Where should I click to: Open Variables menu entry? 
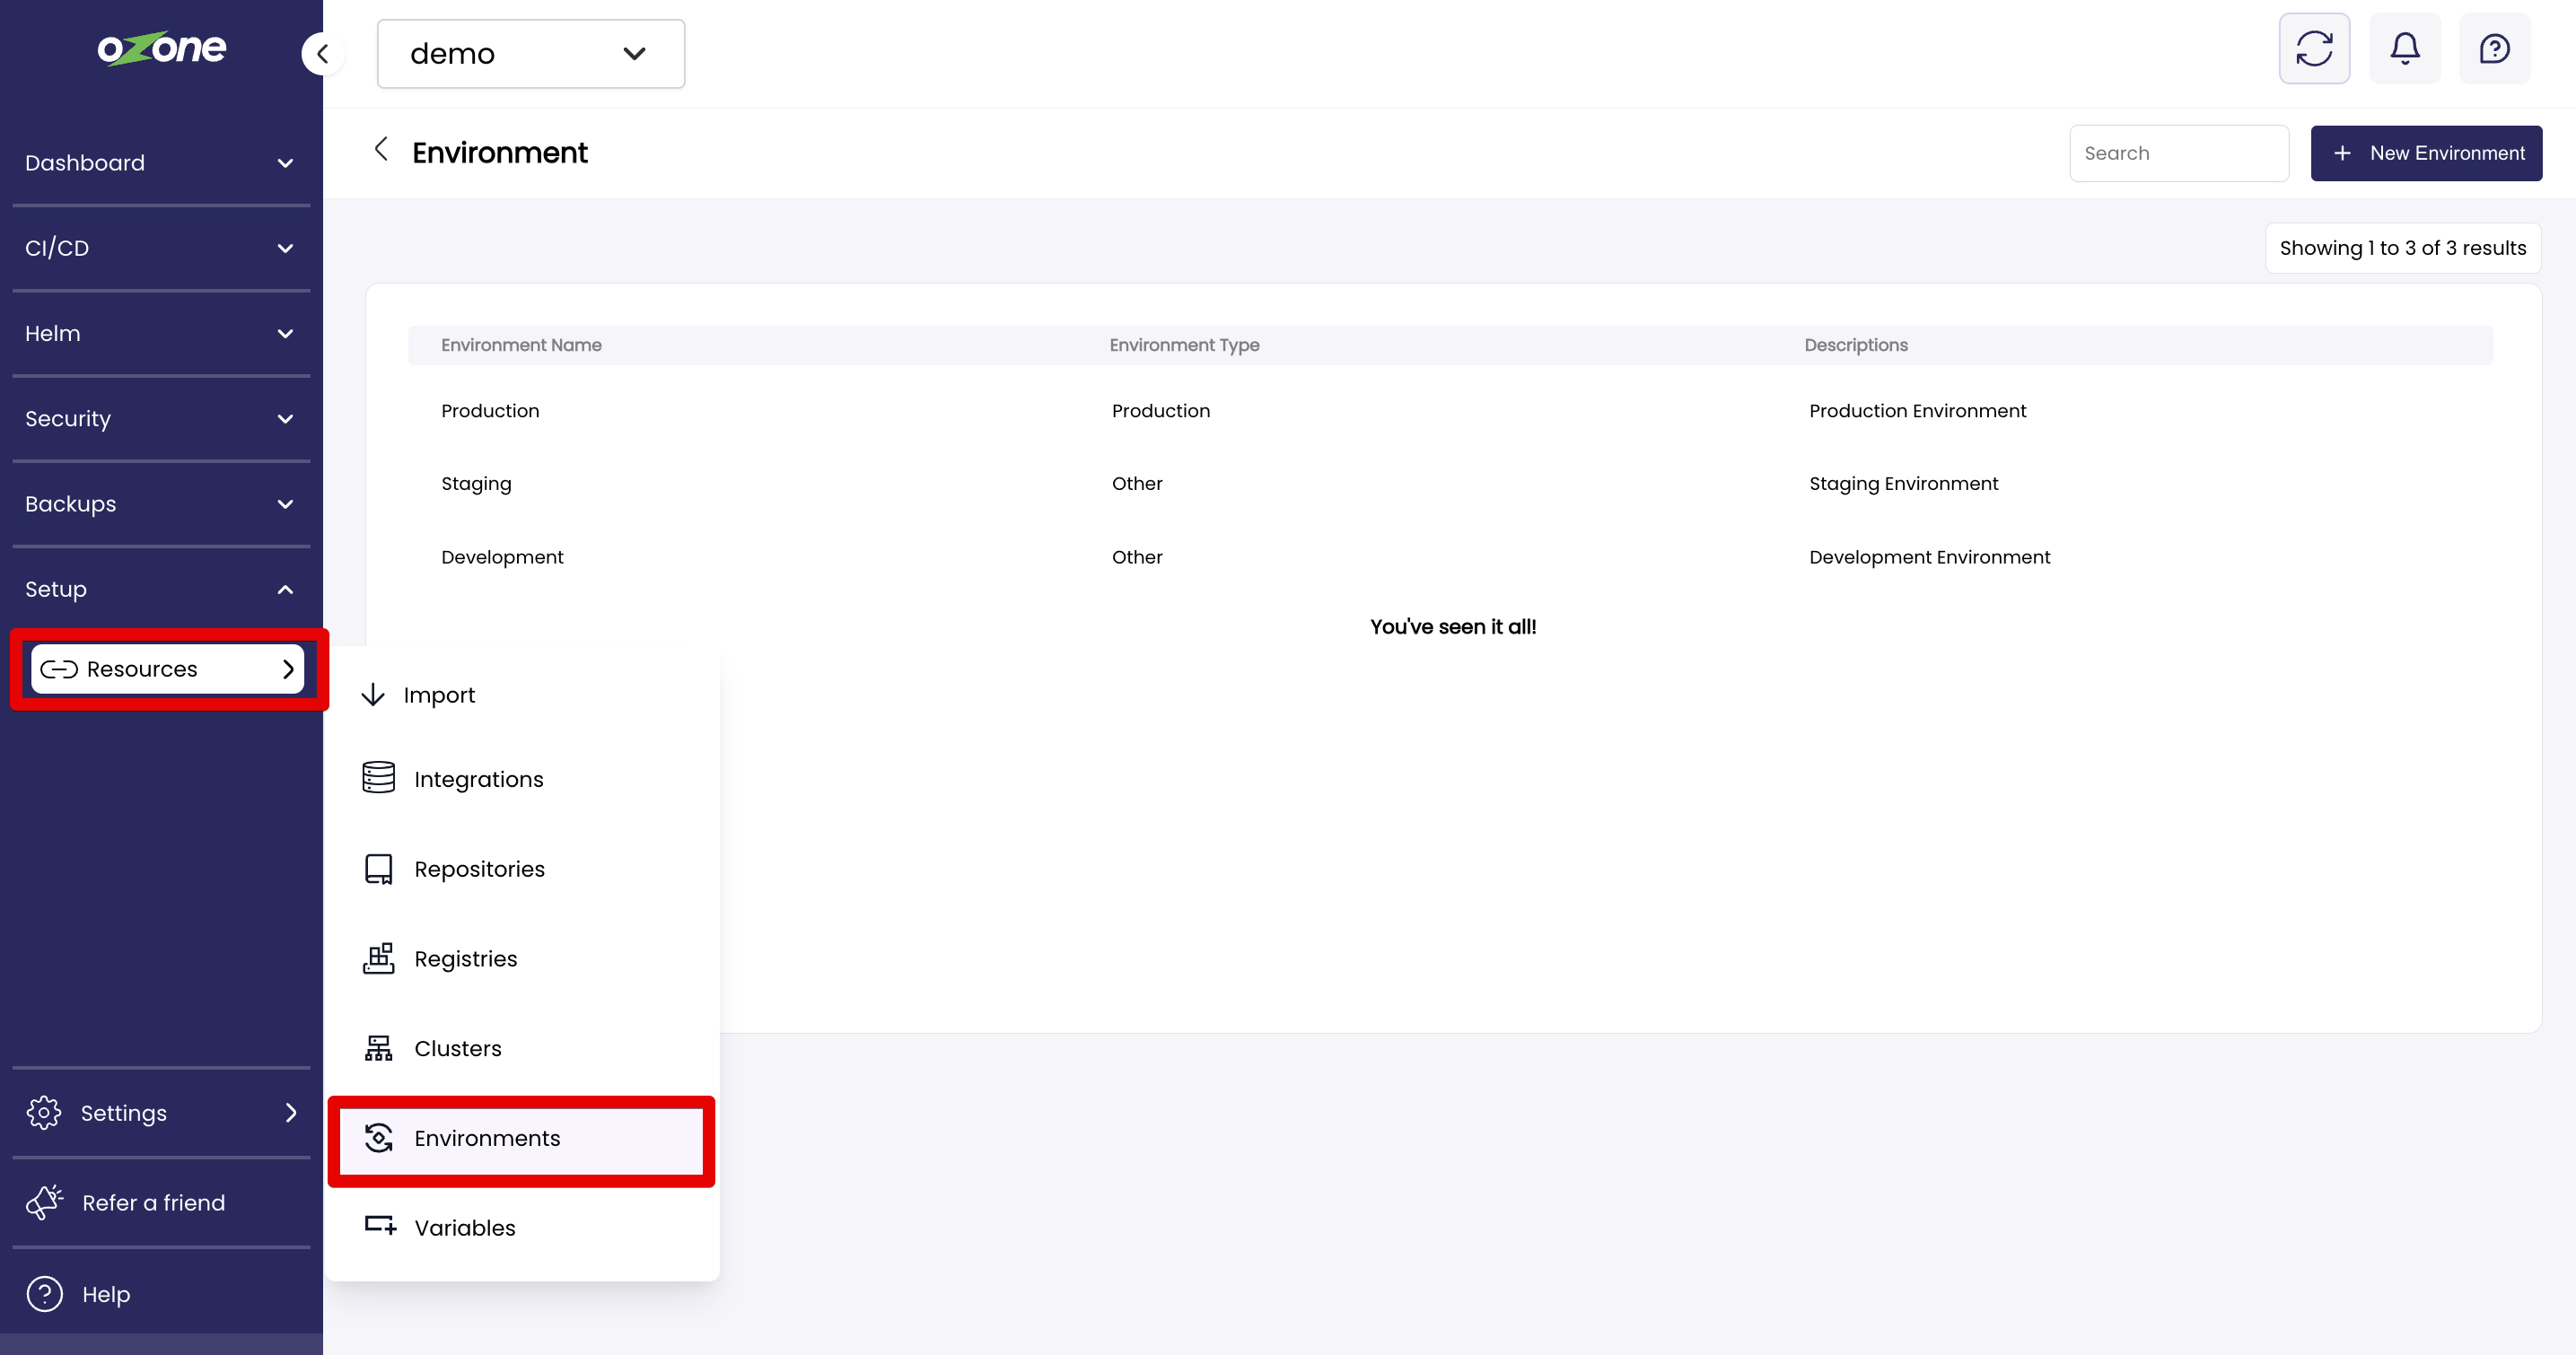coord(464,1227)
